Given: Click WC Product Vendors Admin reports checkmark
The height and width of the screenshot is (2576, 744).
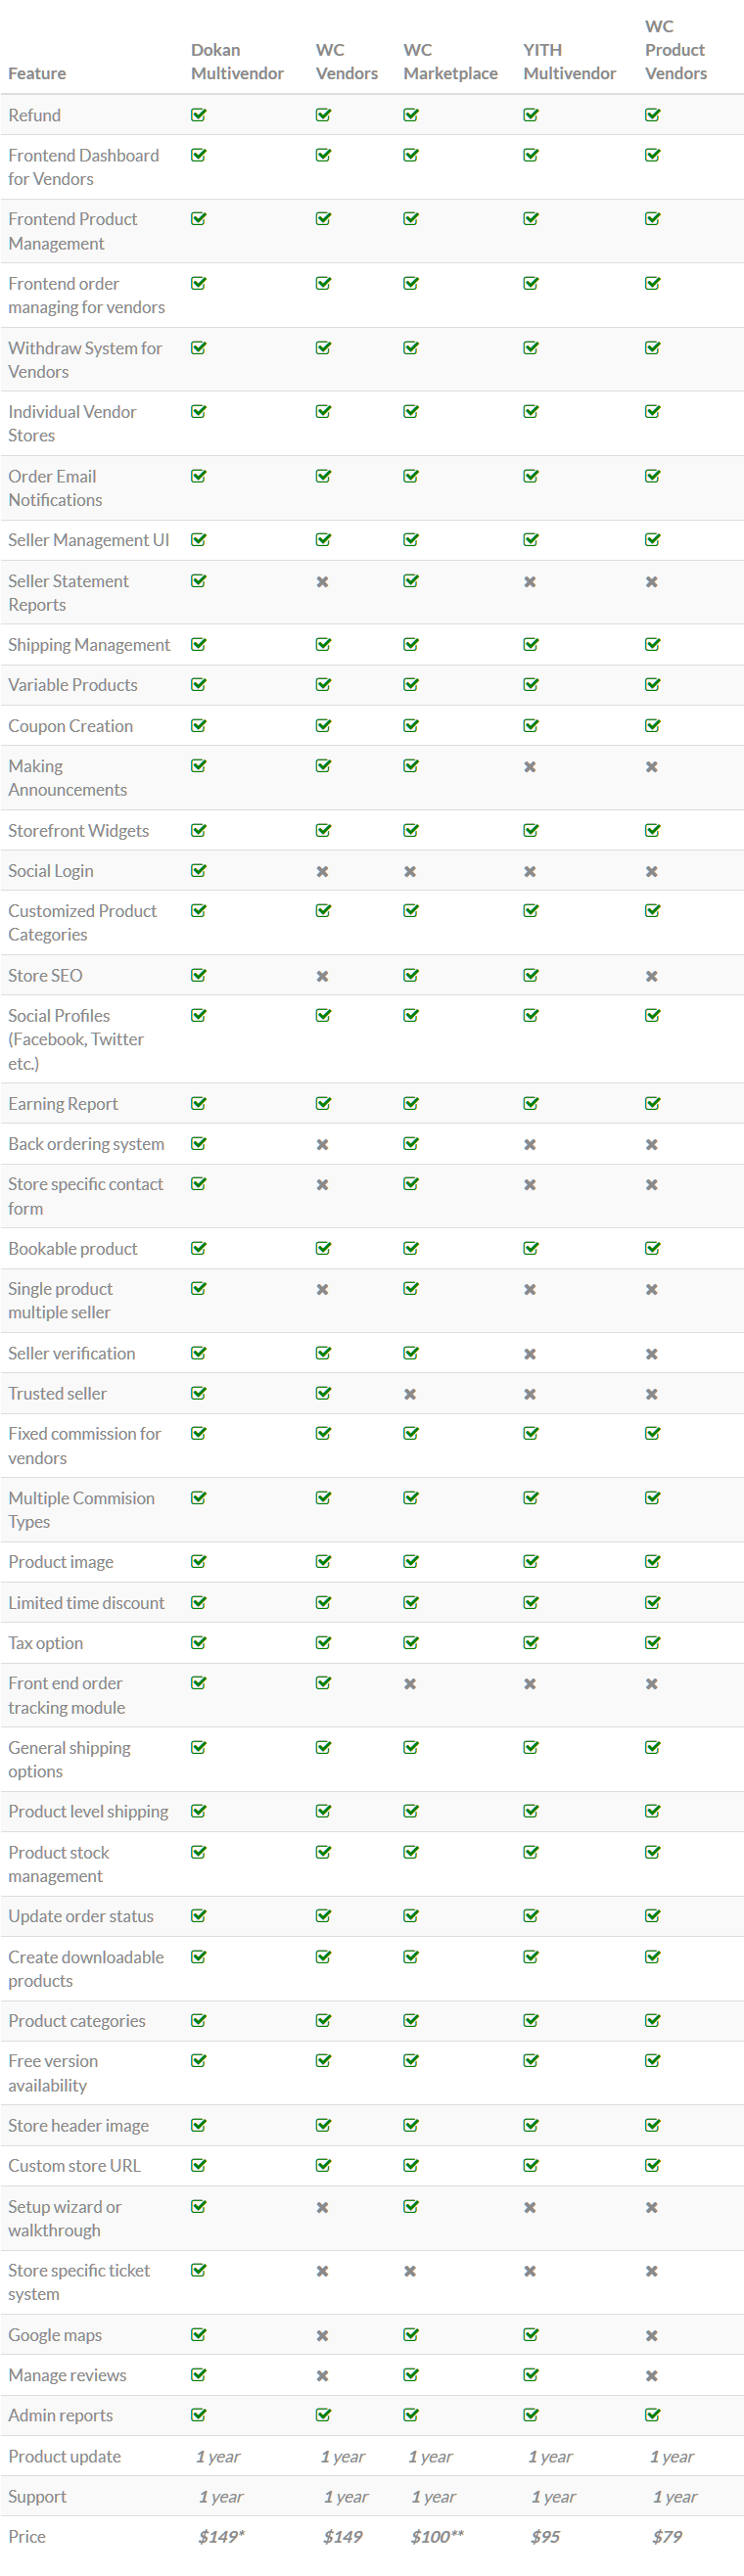Looking at the screenshot, I should pos(652,2415).
